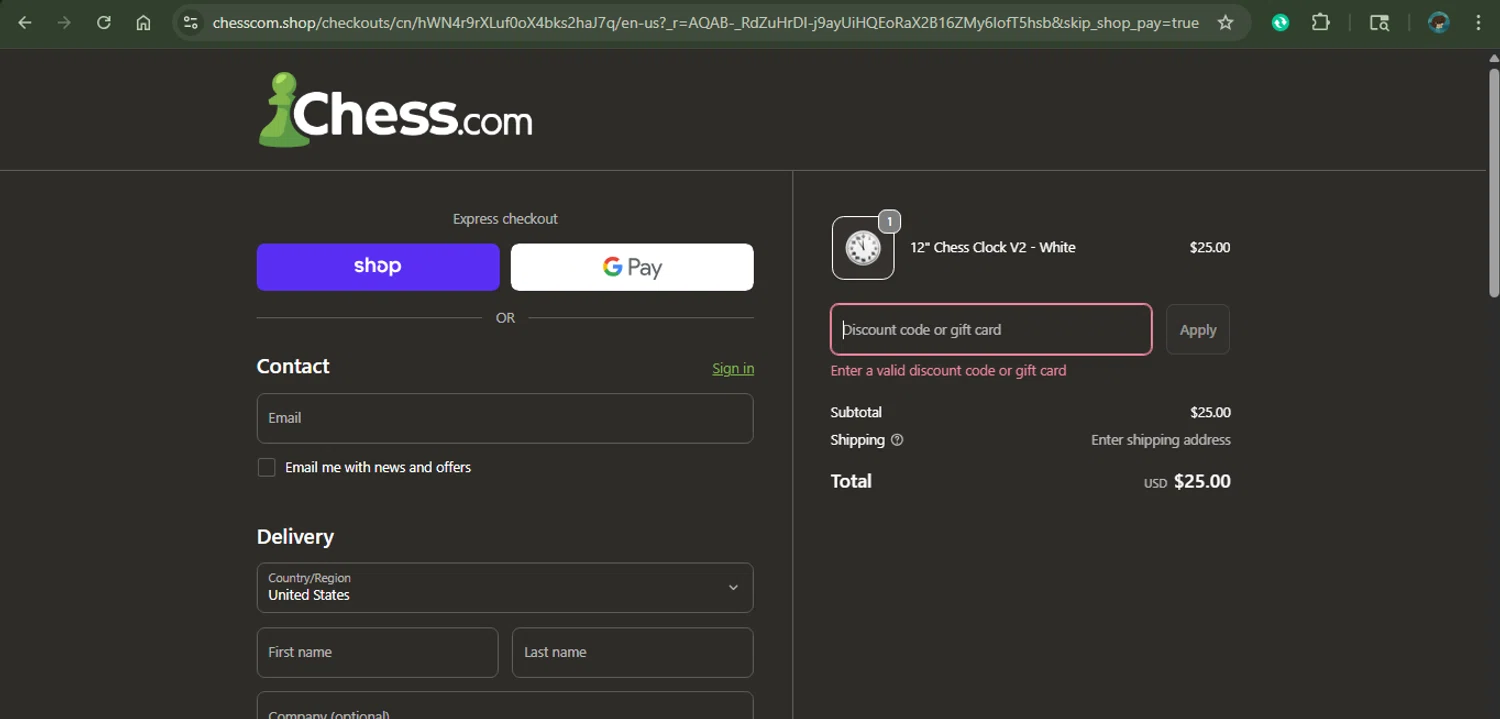
Task: Focus the Last name field
Action: [632, 652]
